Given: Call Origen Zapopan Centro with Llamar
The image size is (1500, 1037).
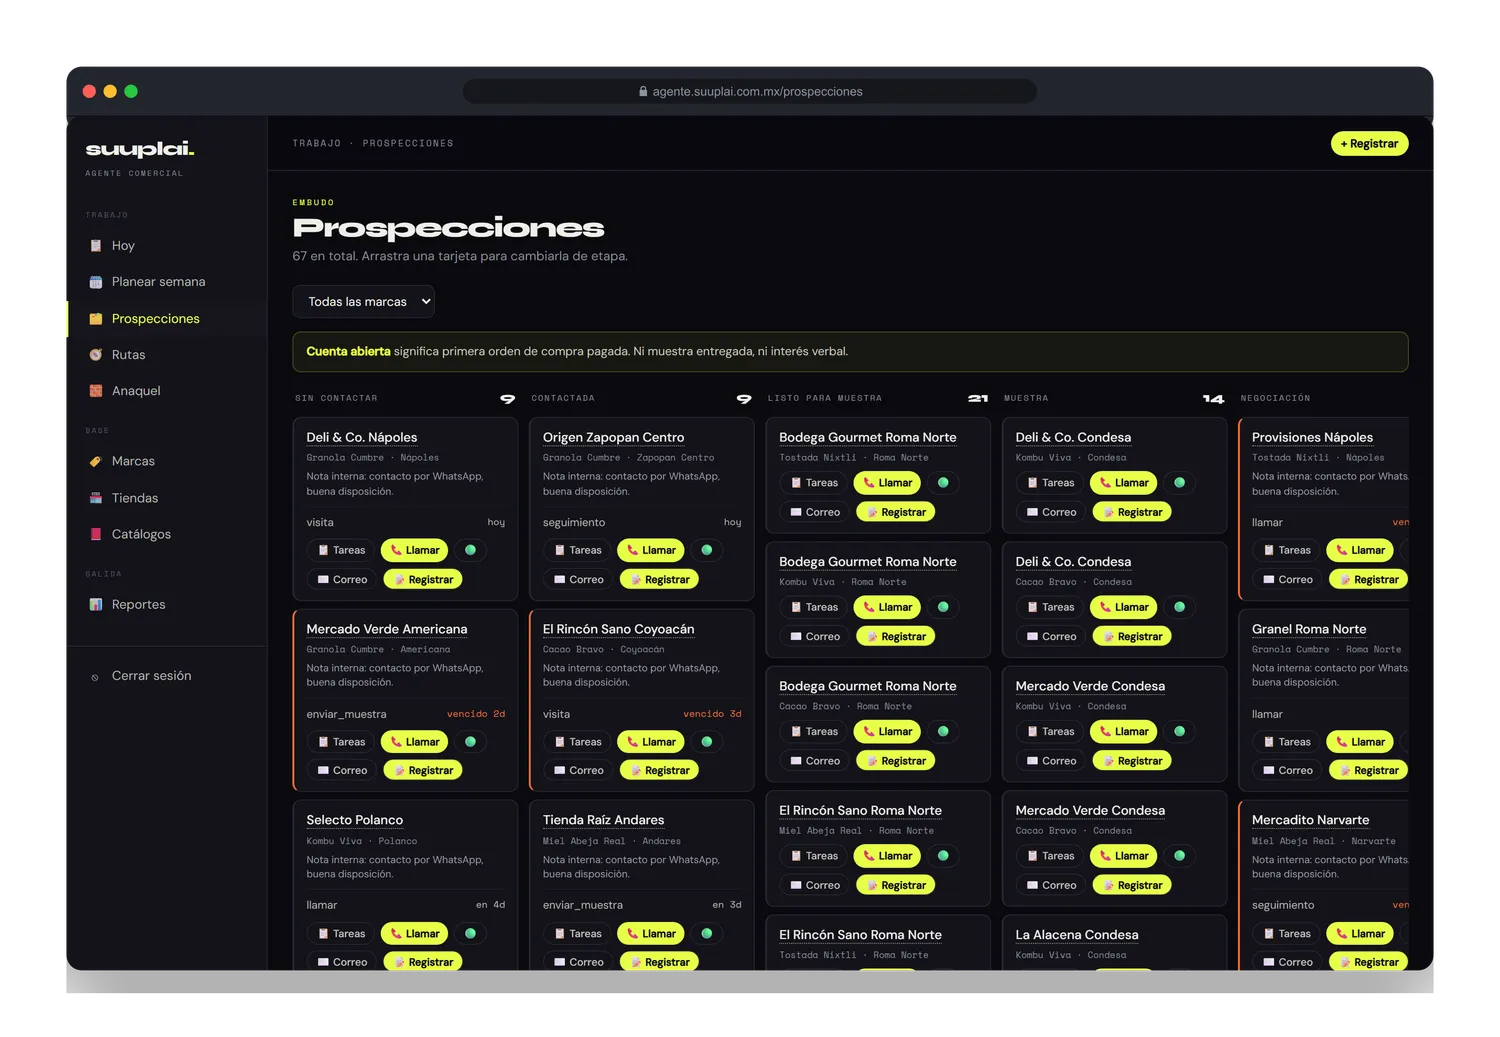Looking at the screenshot, I should 651,550.
